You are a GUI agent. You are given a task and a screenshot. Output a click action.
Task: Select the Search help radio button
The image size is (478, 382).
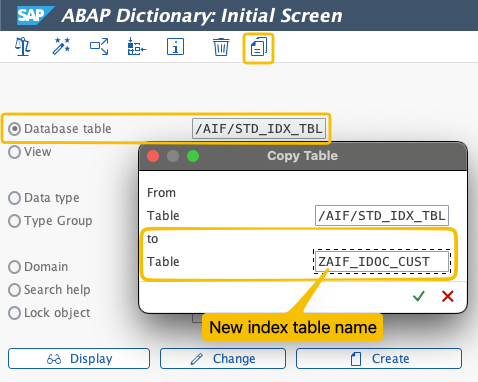(x=15, y=290)
